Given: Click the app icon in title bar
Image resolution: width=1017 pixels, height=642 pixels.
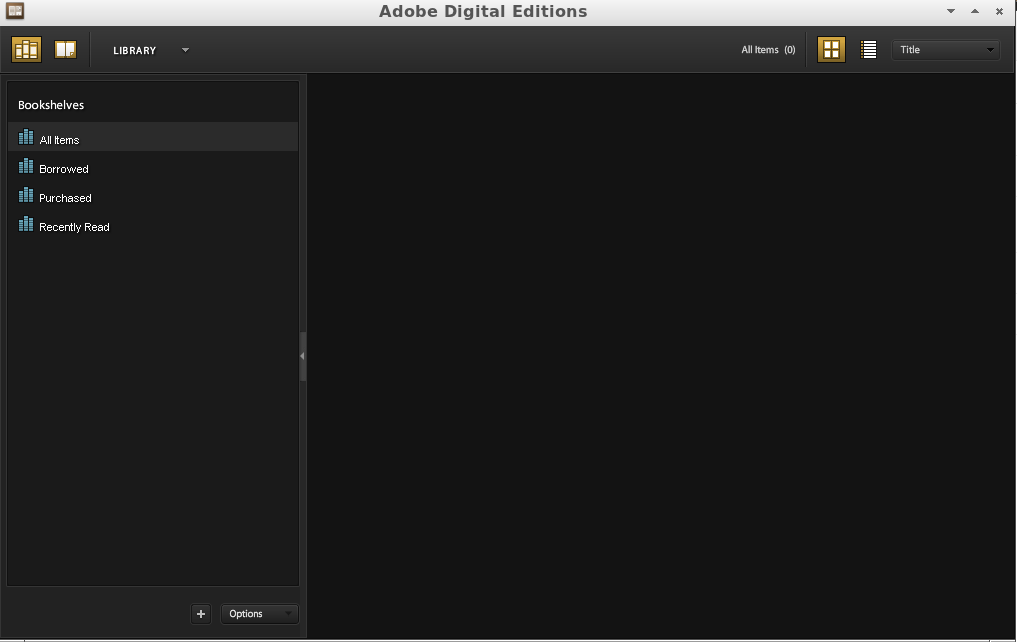Looking at the screenshot, I should pyautogui.click(x=15, y=11).
